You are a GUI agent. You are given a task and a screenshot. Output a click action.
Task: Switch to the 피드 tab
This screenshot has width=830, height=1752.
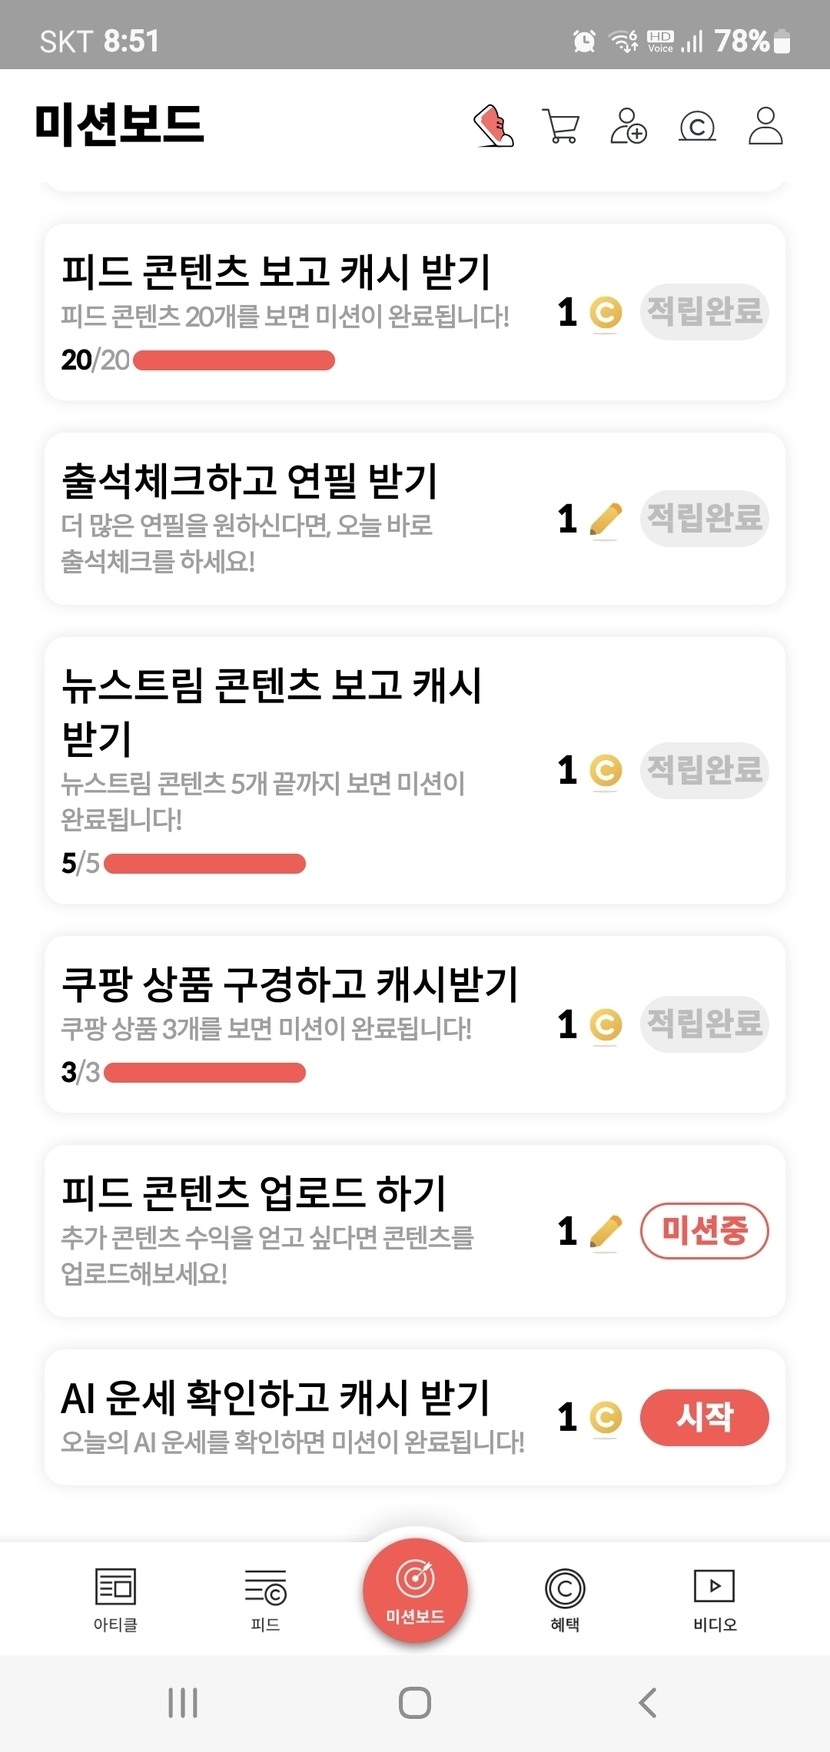(265, 1598)
